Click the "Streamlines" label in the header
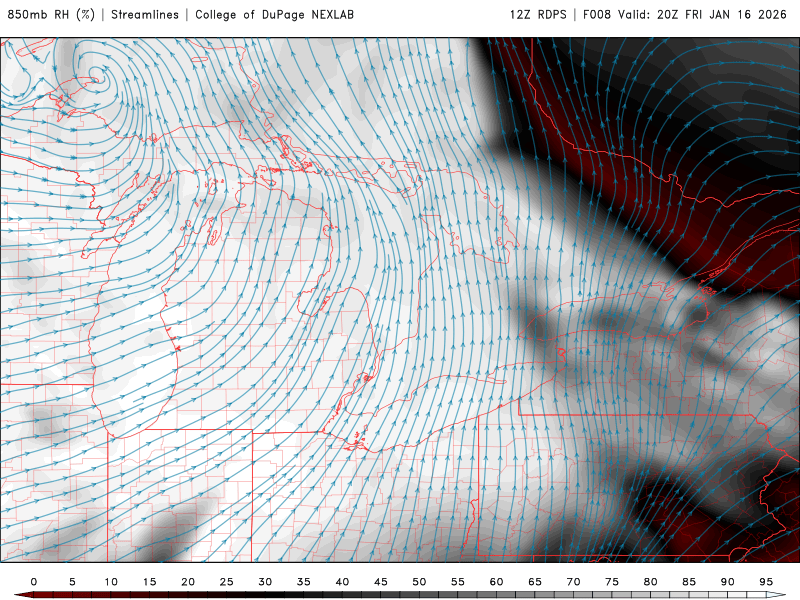This screenshot has height=600, width=800. tap(145, 15)
